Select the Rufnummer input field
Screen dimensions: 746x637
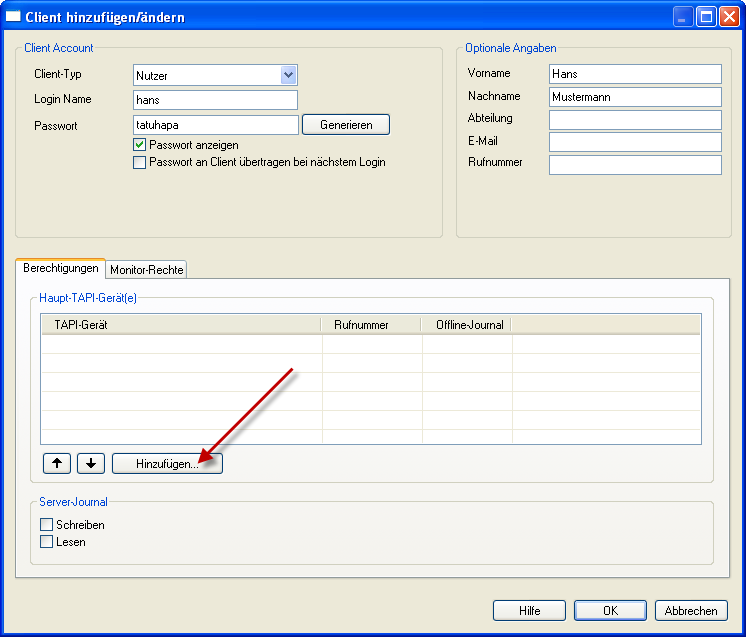(x=635, y=165)
